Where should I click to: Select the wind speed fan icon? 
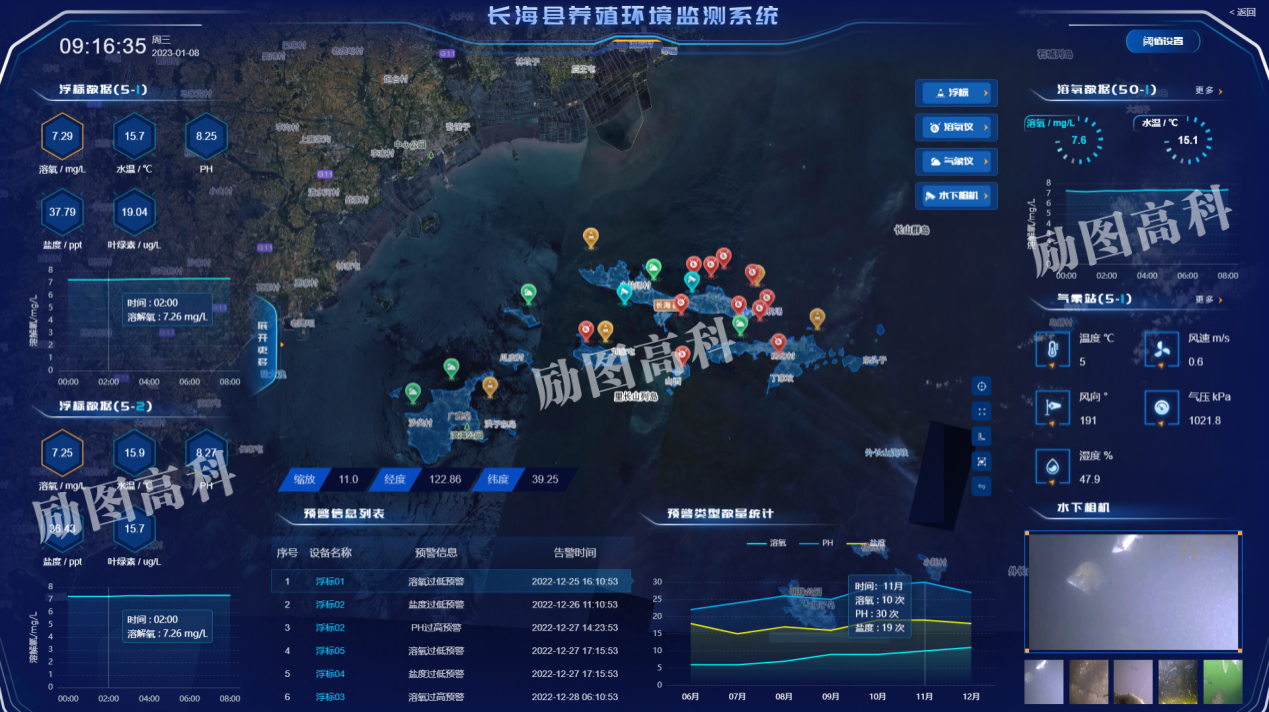tap(1160, 349)
